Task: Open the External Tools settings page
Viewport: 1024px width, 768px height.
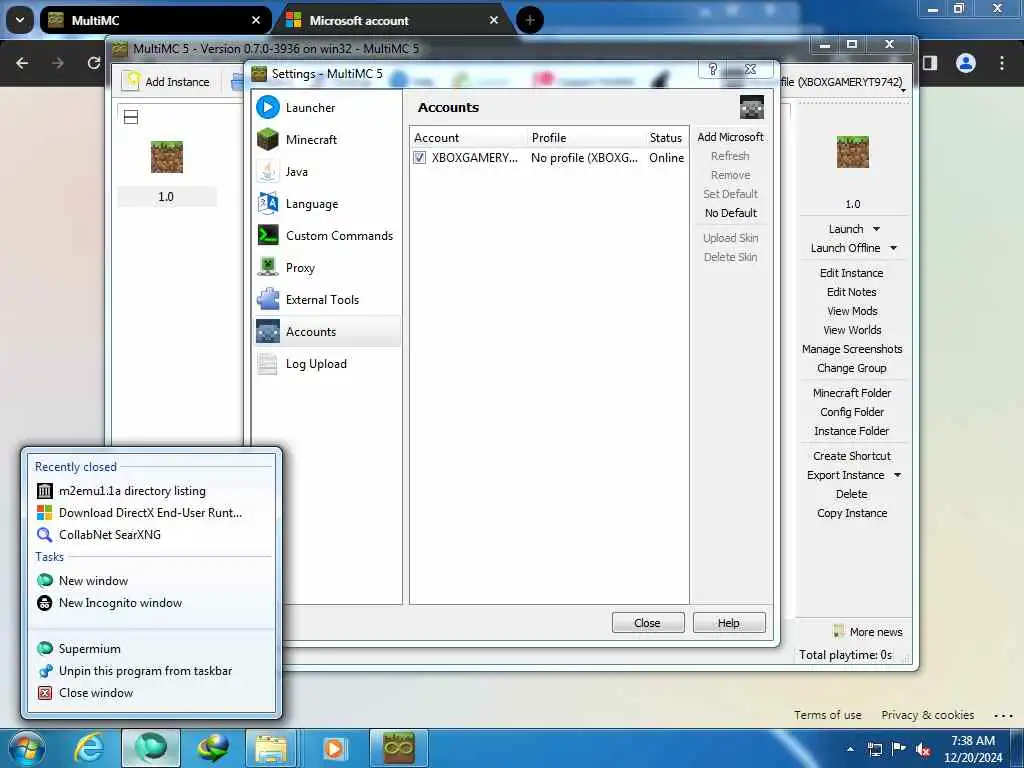Action: tap(328, 300)
